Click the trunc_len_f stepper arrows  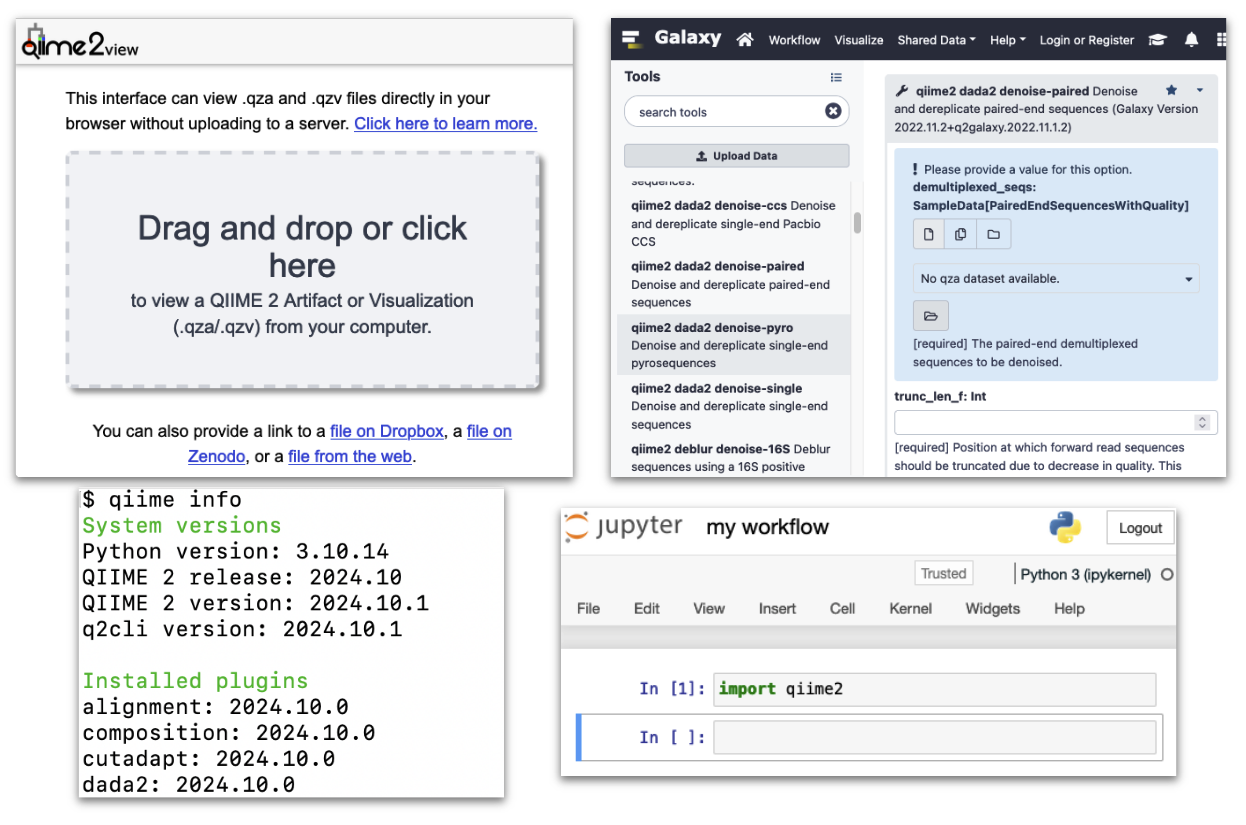point(1203,423)
